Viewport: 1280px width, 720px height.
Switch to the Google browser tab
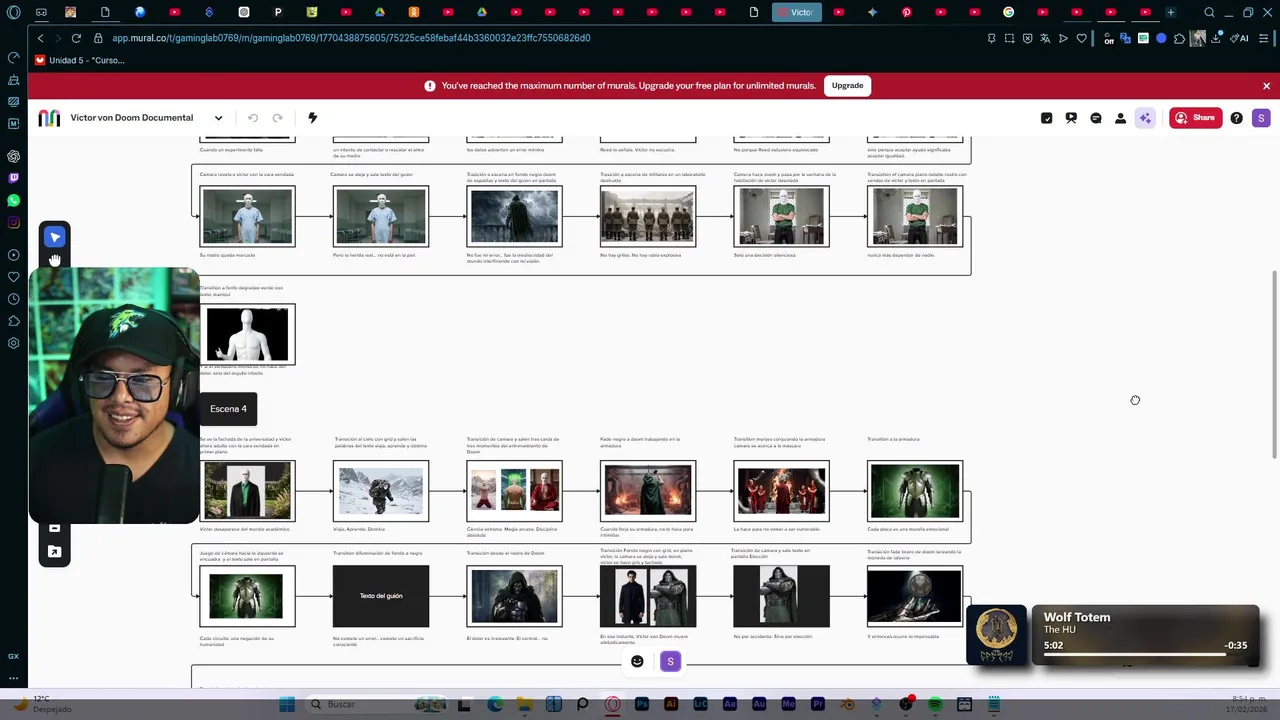point(1009,12)
